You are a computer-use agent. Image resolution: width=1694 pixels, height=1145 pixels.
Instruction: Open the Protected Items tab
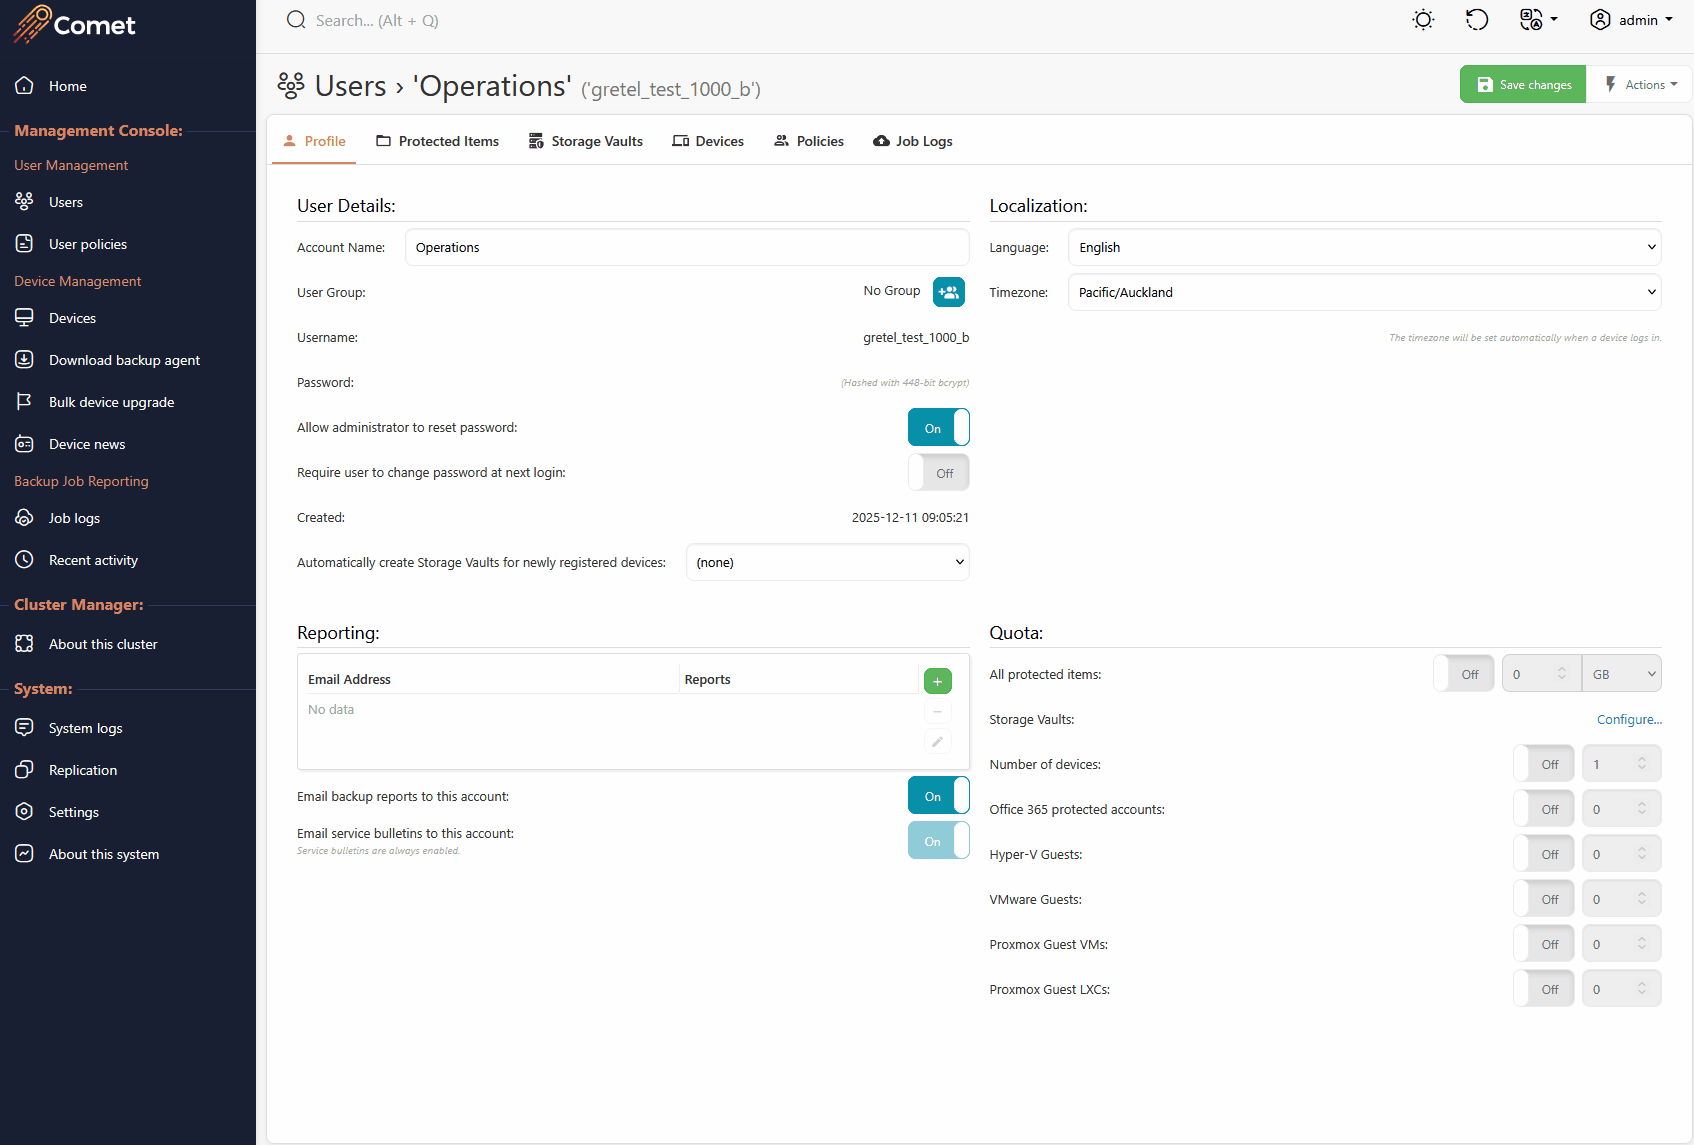[437, 141]
